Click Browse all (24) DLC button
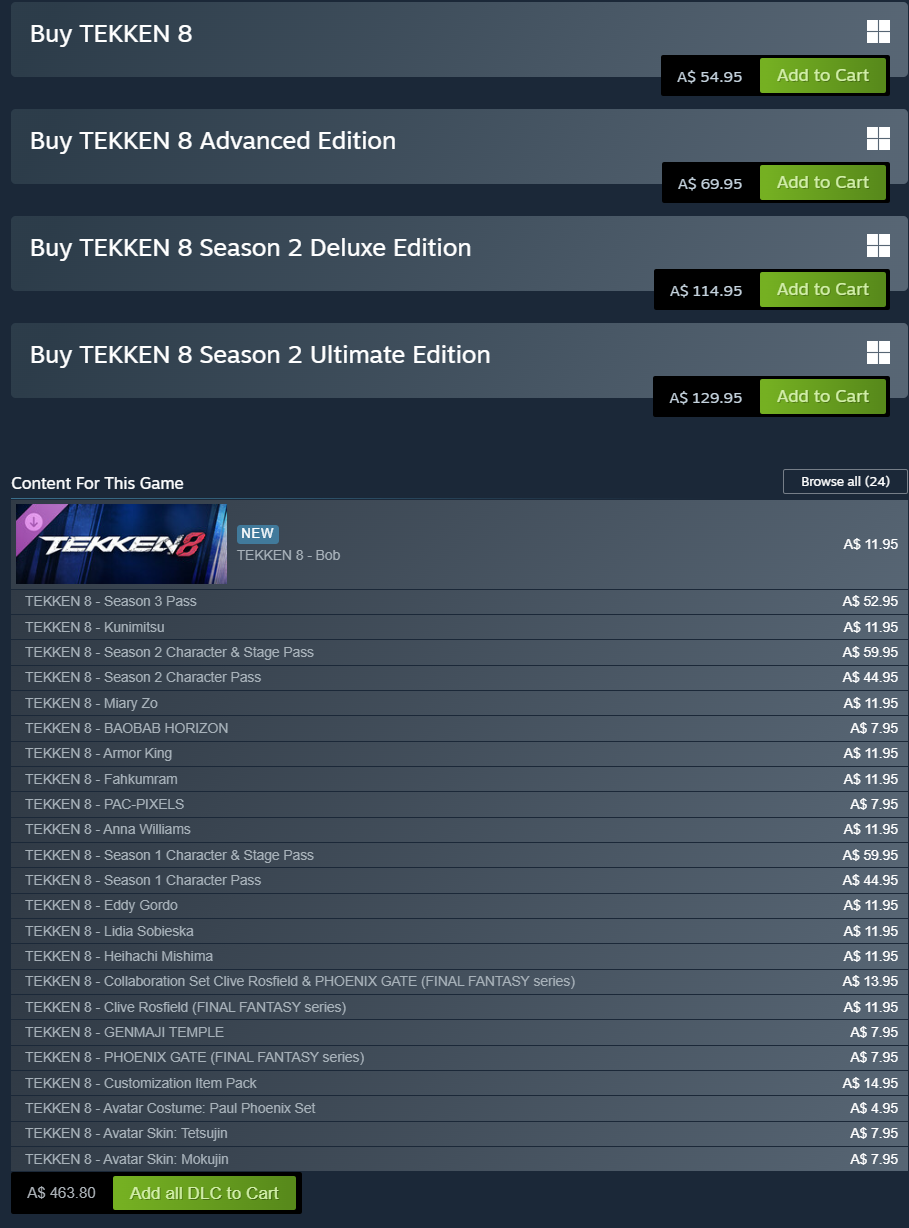909x1228 pixels. coord(845,482)
